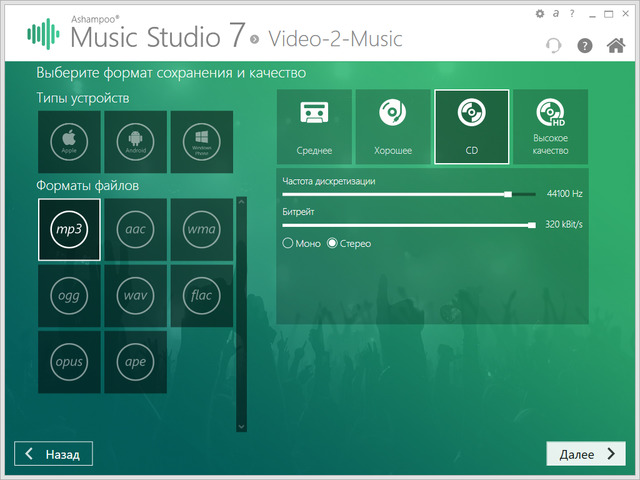
Task: Pick the aac file format
Action: coord(135,229)
